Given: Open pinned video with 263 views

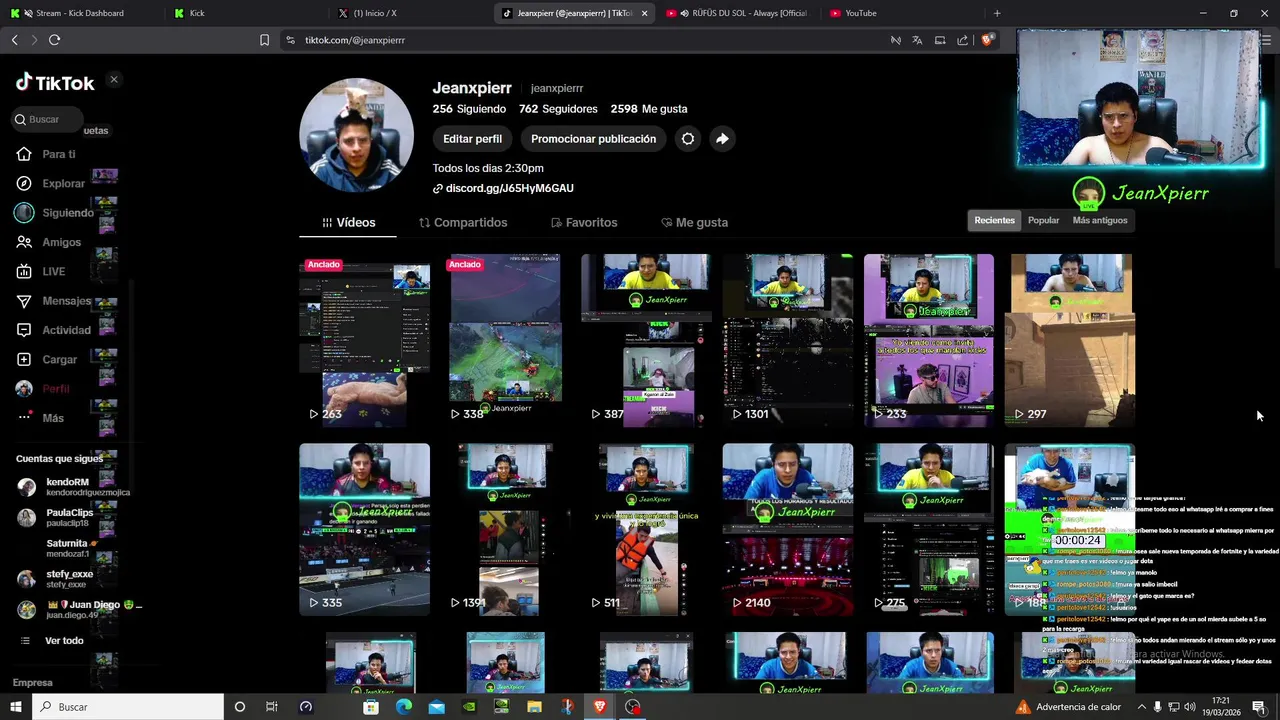Looking at the screenshot, I should (364, 340).
